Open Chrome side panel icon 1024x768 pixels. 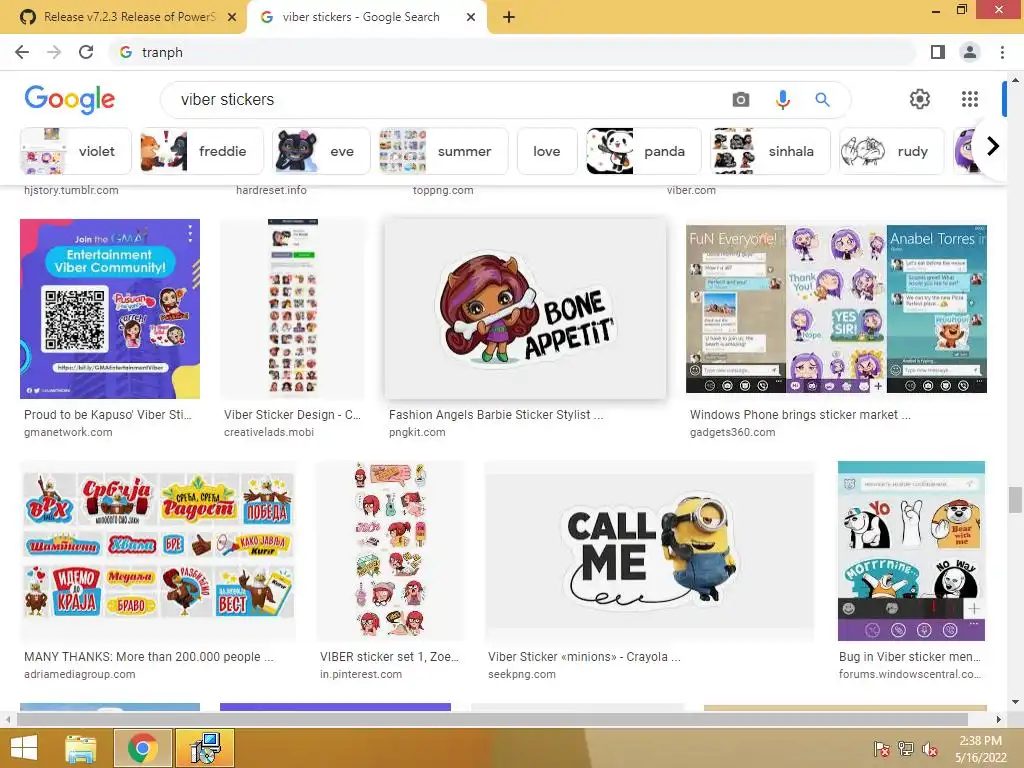tap(938, 52)
